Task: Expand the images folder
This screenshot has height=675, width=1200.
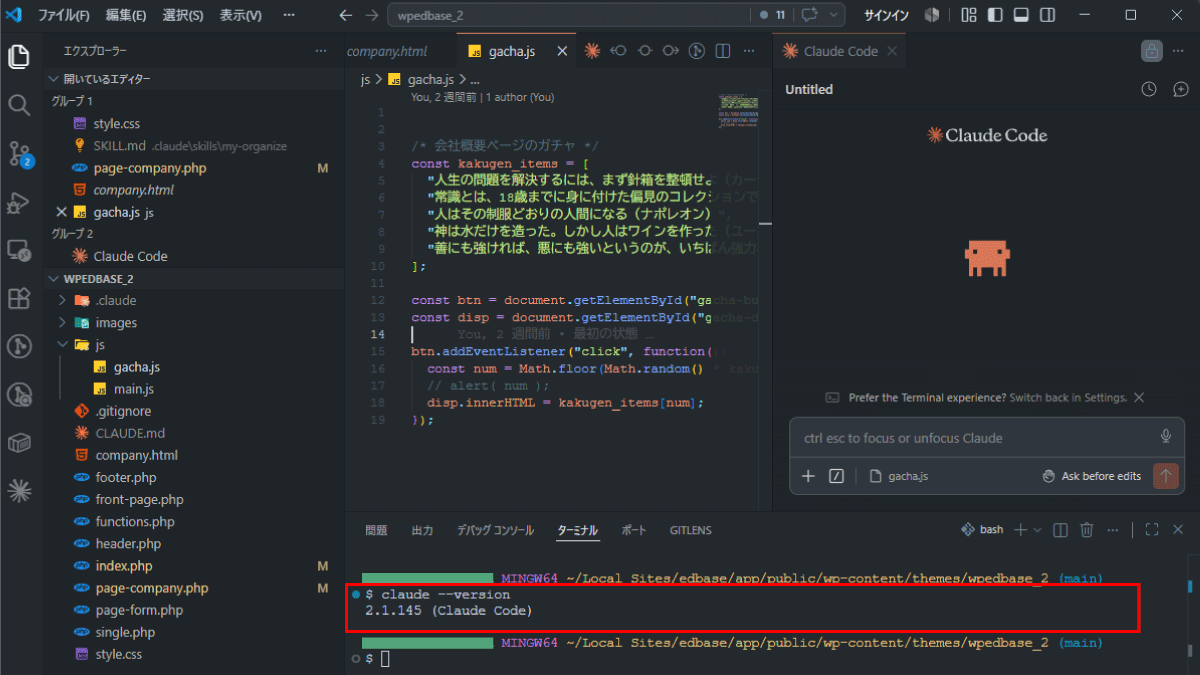Action: point(63,322)
